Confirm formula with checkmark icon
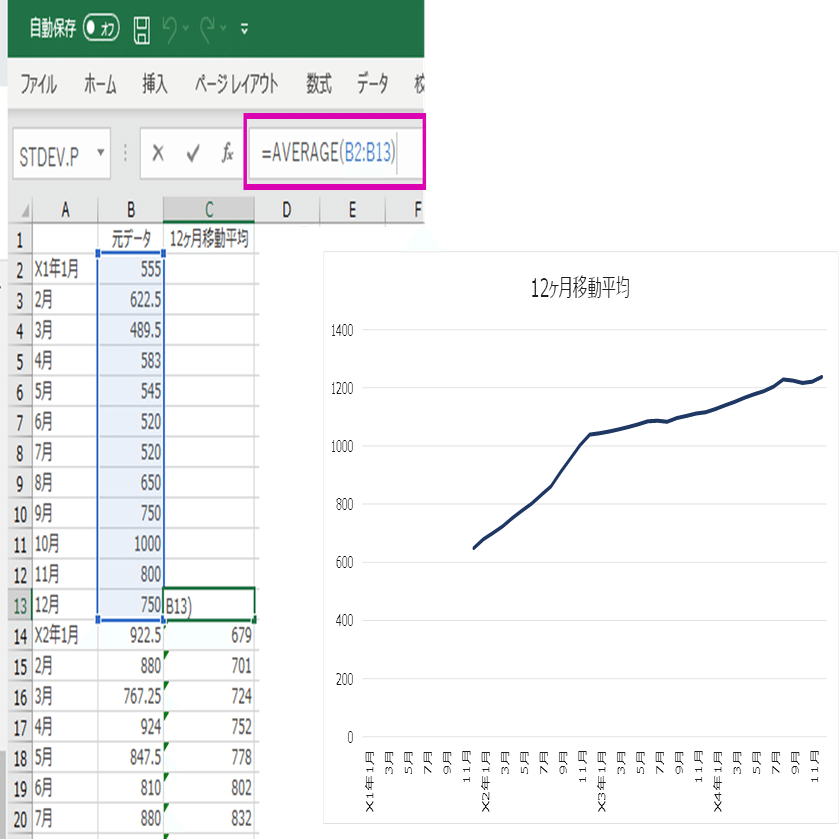839x839 pixels. pyautogui.click(x=193, y=154)
